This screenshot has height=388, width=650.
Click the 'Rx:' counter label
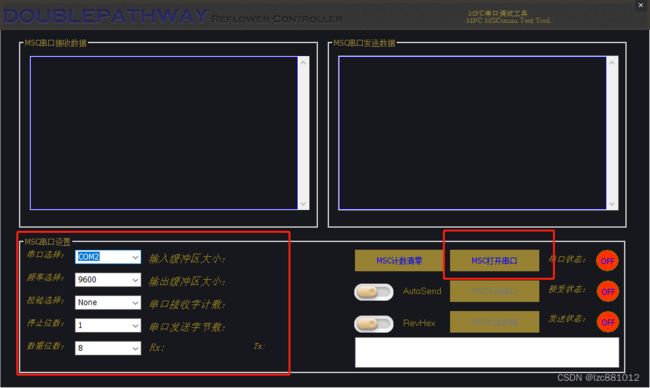[x=156, y=347]
